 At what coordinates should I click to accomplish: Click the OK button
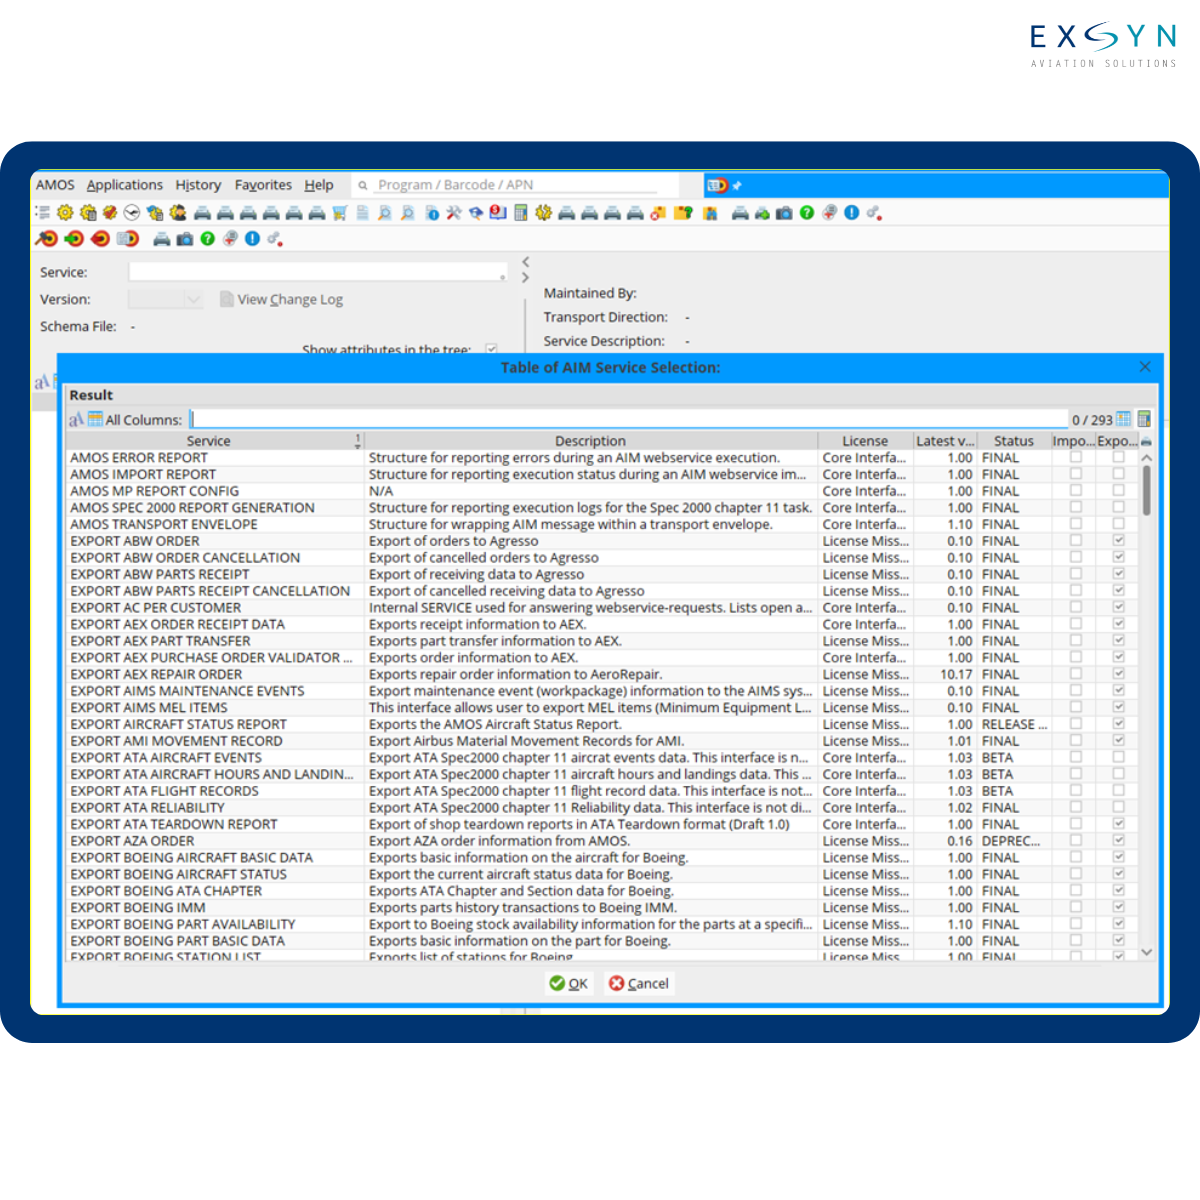(x=568, y=984)
